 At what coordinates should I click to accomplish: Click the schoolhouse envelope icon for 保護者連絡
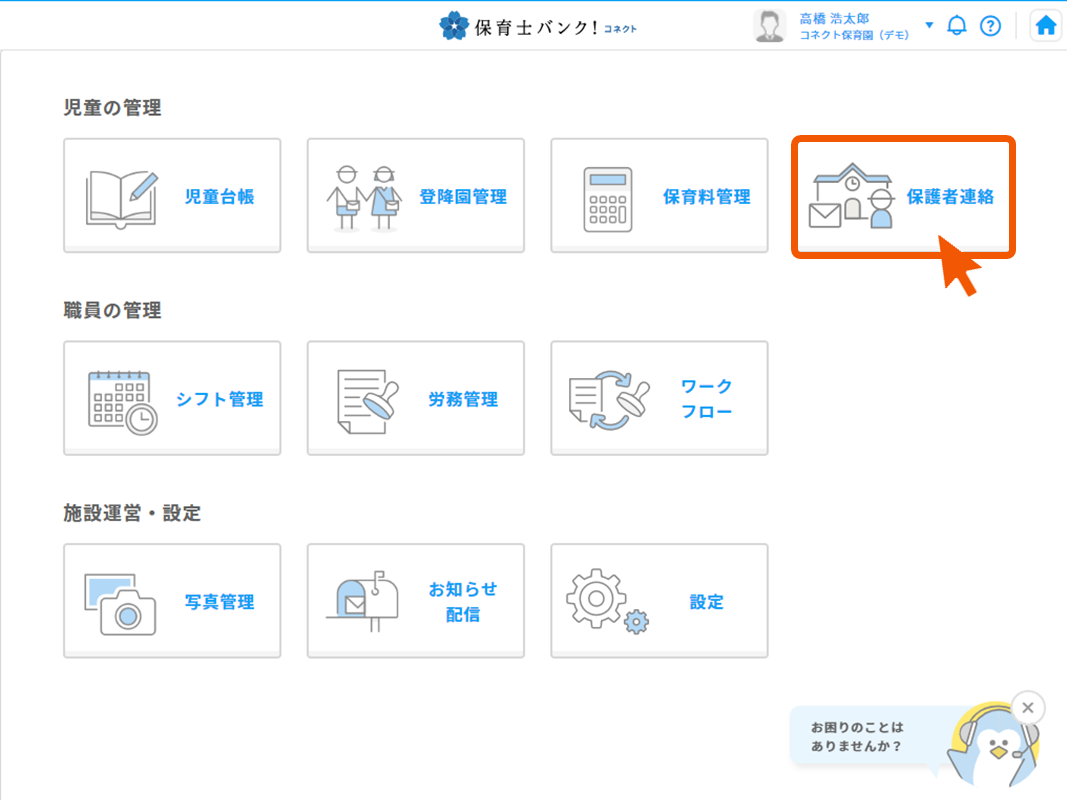coord(850,197)
